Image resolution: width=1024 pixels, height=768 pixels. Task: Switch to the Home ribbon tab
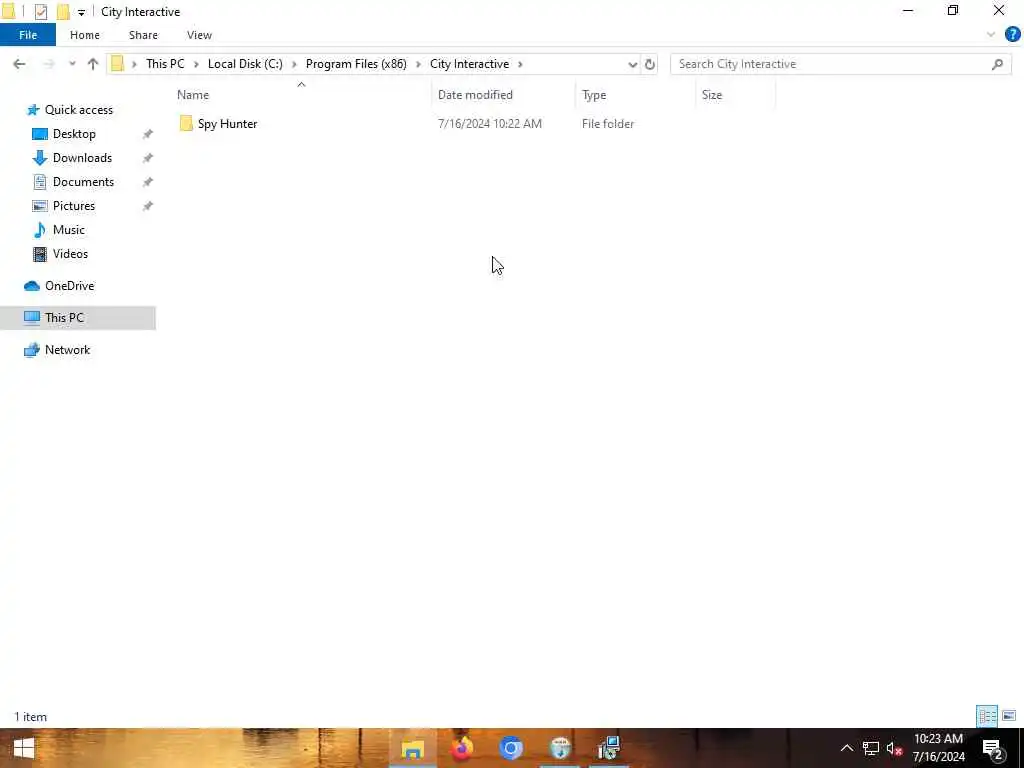tap(85, 35)
